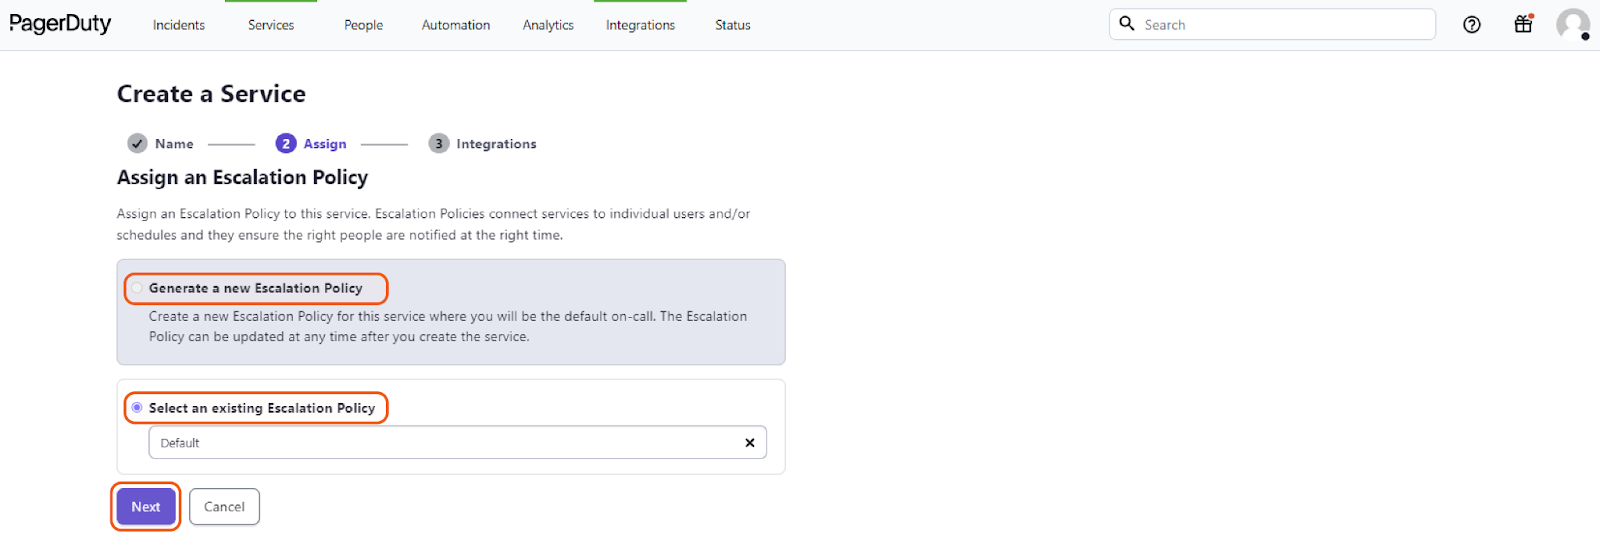
Task: Select Generate a new Escalation Policy radio
Action: click(x=137, y=288)
